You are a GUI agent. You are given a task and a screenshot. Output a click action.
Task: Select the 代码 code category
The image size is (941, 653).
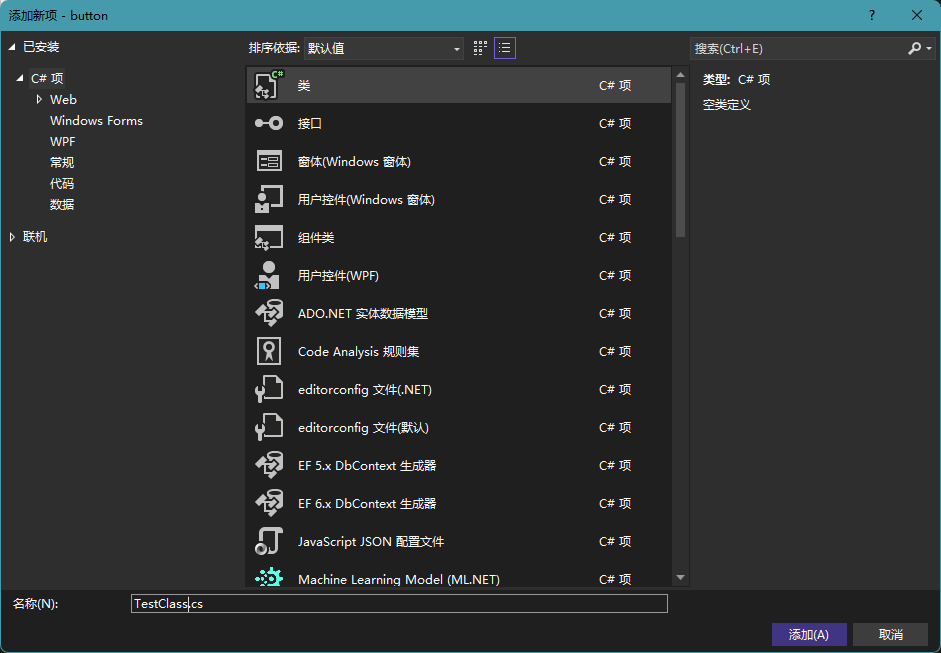(62, 184)
